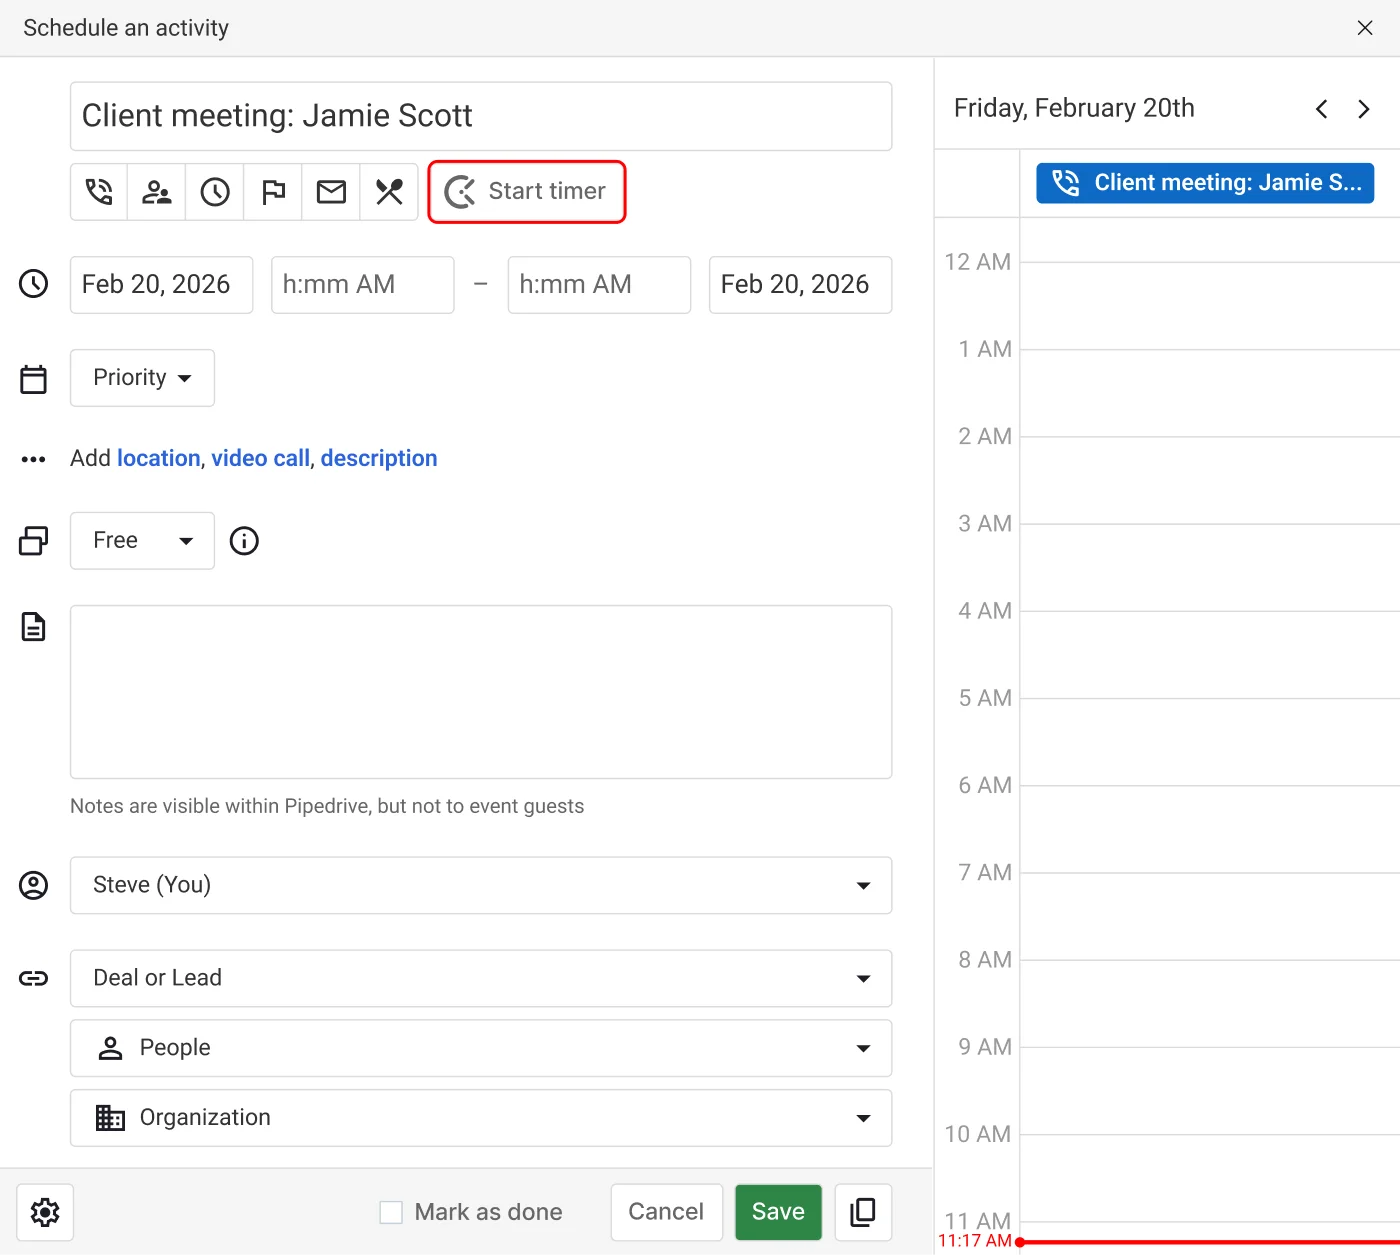Select the Task flag activity icon
Image resolution: width=1400 pixels, height=1255 pixels.
pyautogui.click(x=272, y=191)
